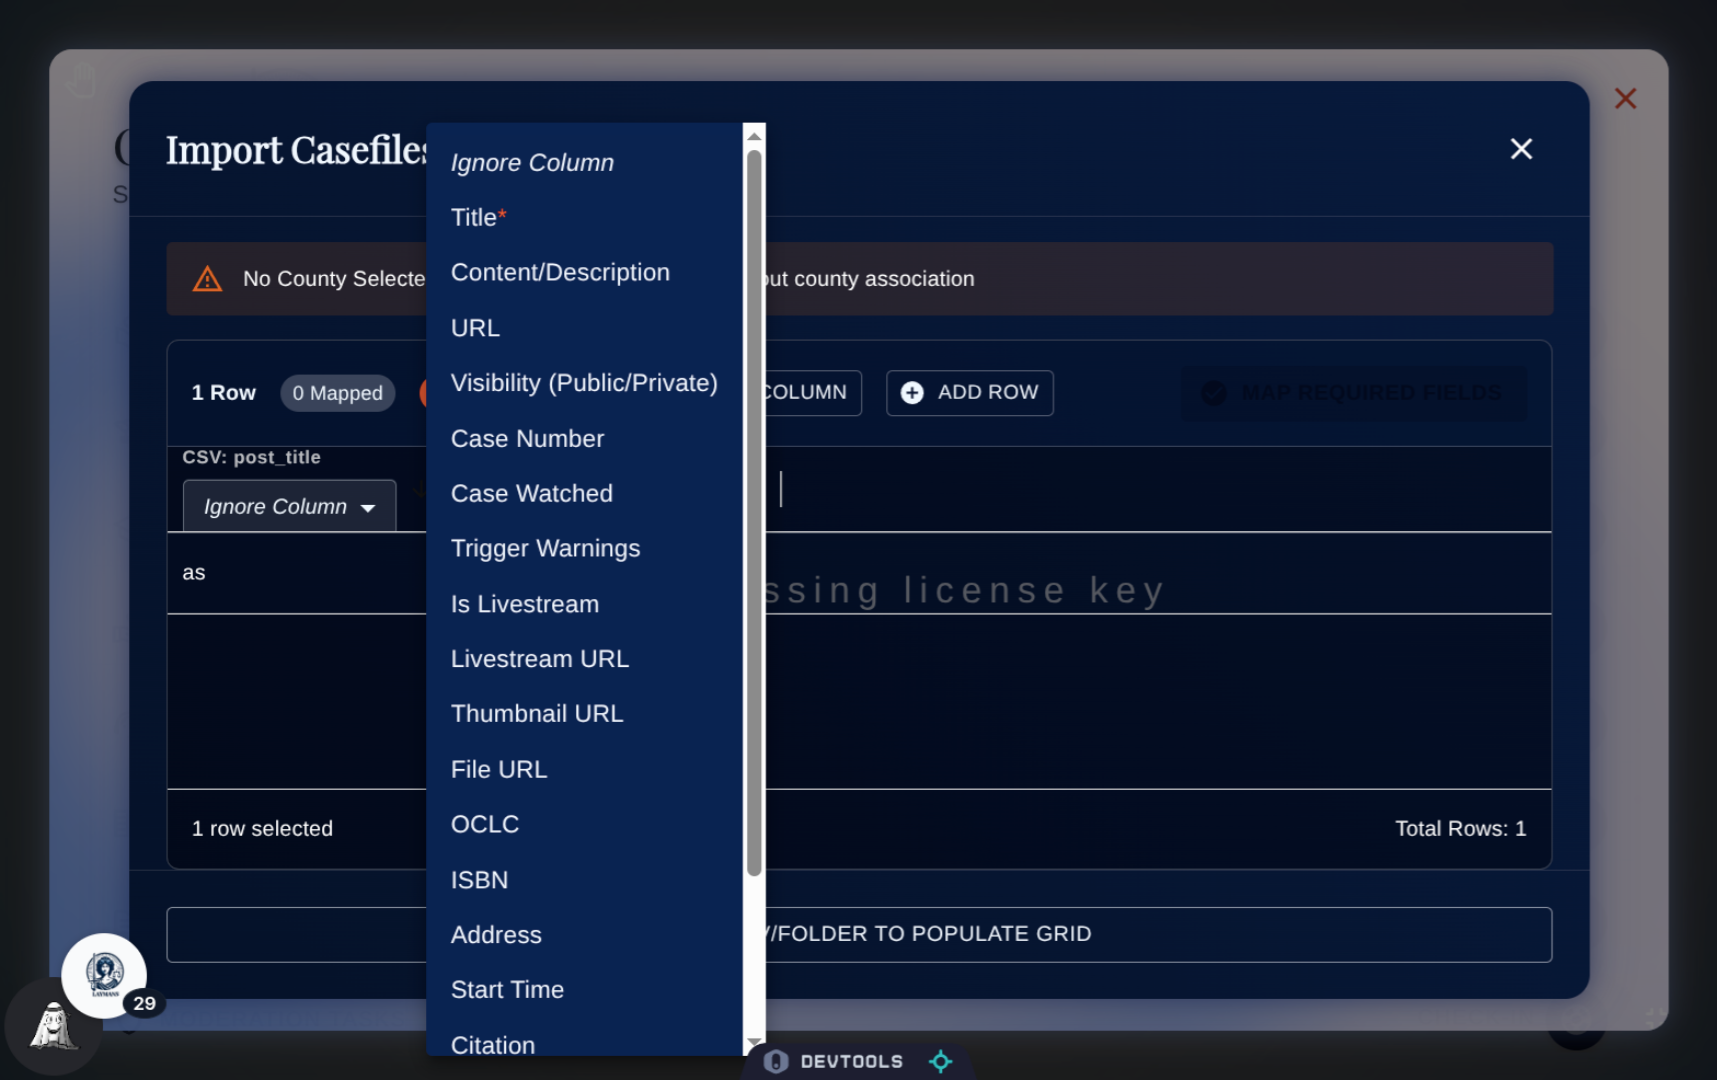The width and height of the screenshot is (1717, 1080).
Task: Select OCLC option
Action: point(584,824)
